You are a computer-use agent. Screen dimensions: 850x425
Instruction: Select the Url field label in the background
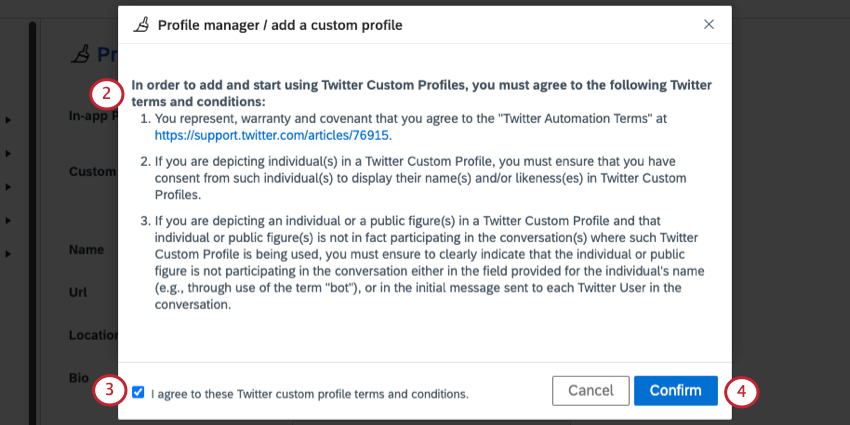click(x=78, y=292)
